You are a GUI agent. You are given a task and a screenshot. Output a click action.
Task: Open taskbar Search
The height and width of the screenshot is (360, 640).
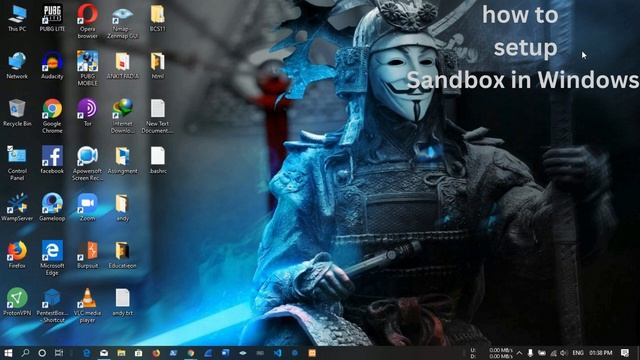tap(25, 353)
